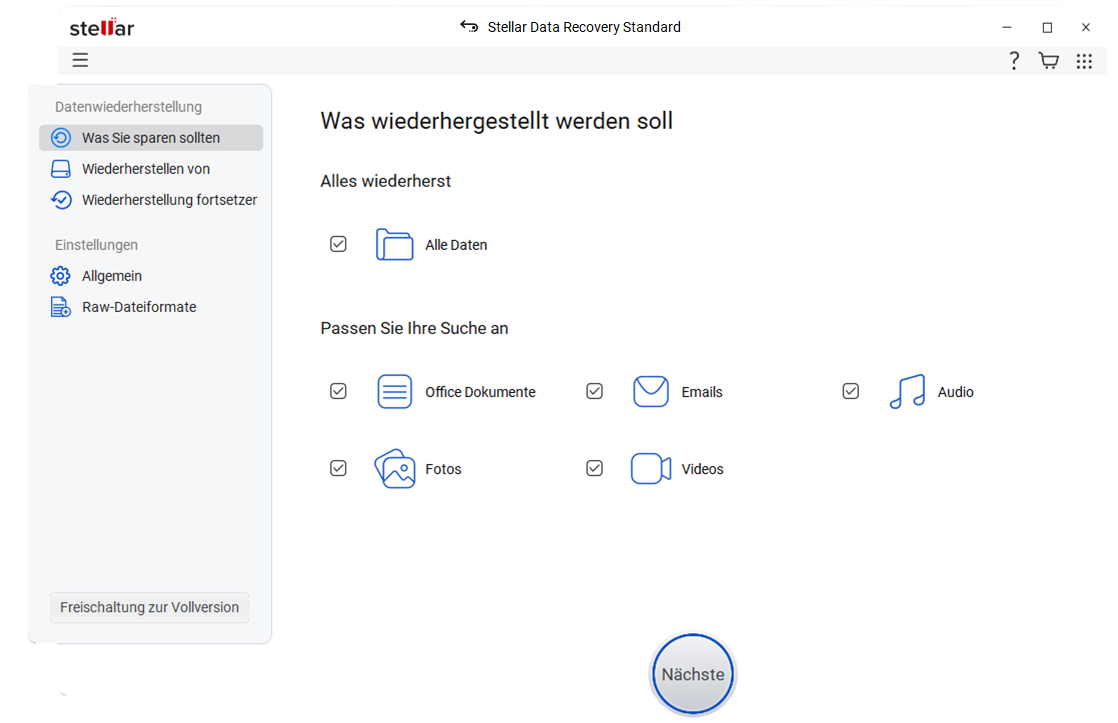Disable the Emails checkbox
The width and height of the screenshot is (1118, 723).
pyautogui.click(x=594, y=391)
